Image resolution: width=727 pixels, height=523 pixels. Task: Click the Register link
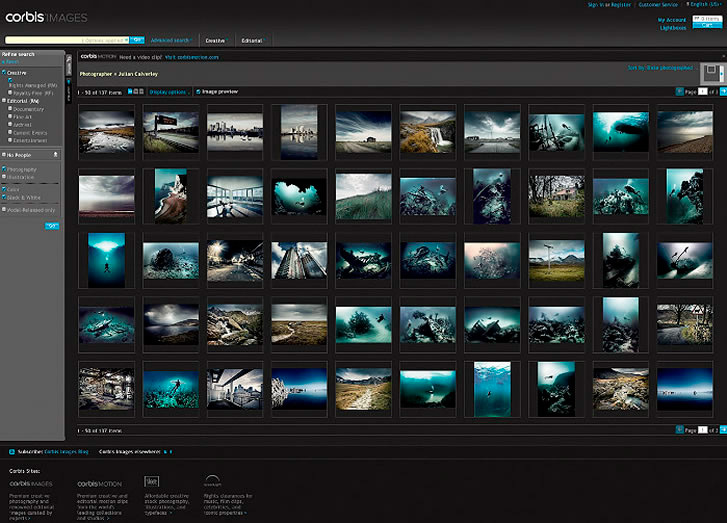(620, 5)
